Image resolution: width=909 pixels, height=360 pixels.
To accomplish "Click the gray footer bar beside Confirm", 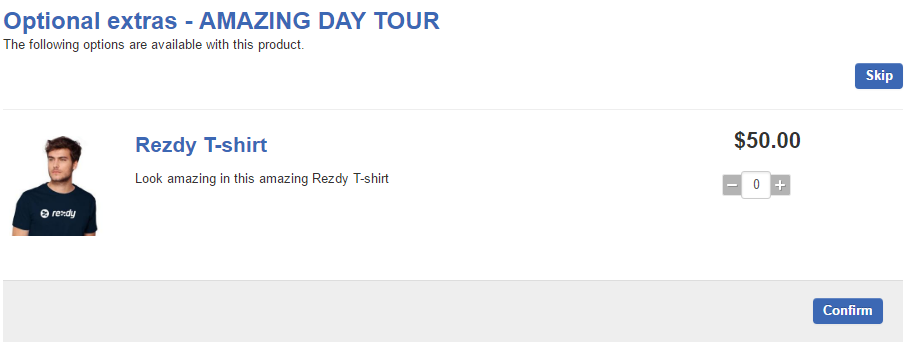I will pos(406,311).
